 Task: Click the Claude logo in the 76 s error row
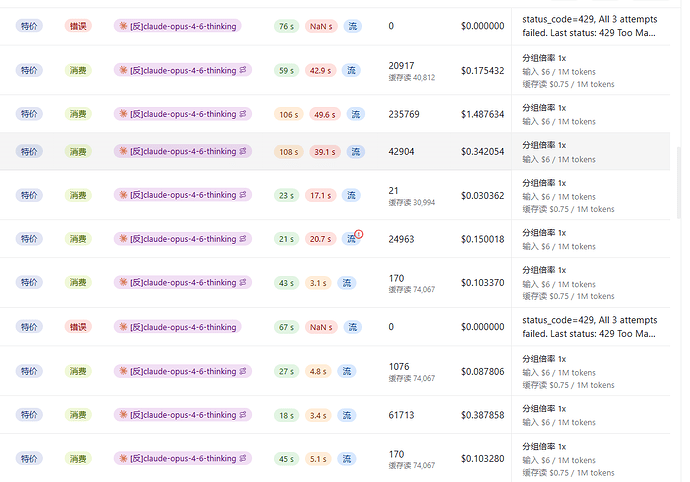pyautogui.click(x=123, y=26)
